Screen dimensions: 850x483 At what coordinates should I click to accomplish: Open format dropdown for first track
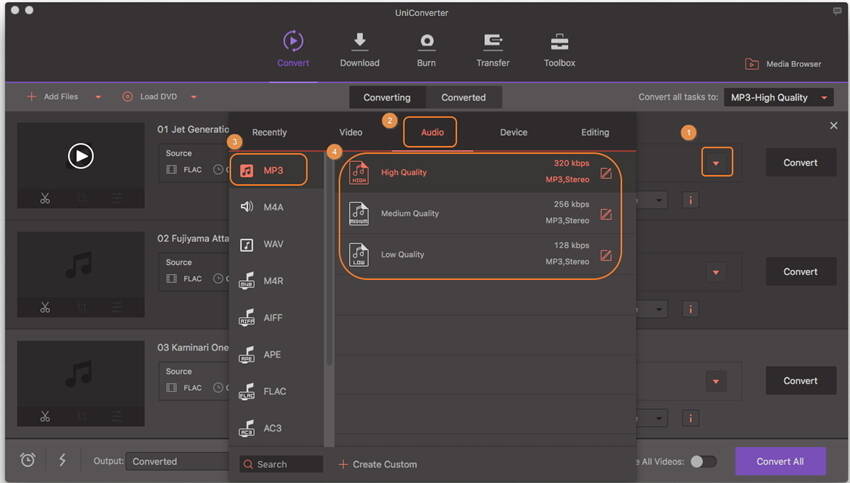[717, 162]
